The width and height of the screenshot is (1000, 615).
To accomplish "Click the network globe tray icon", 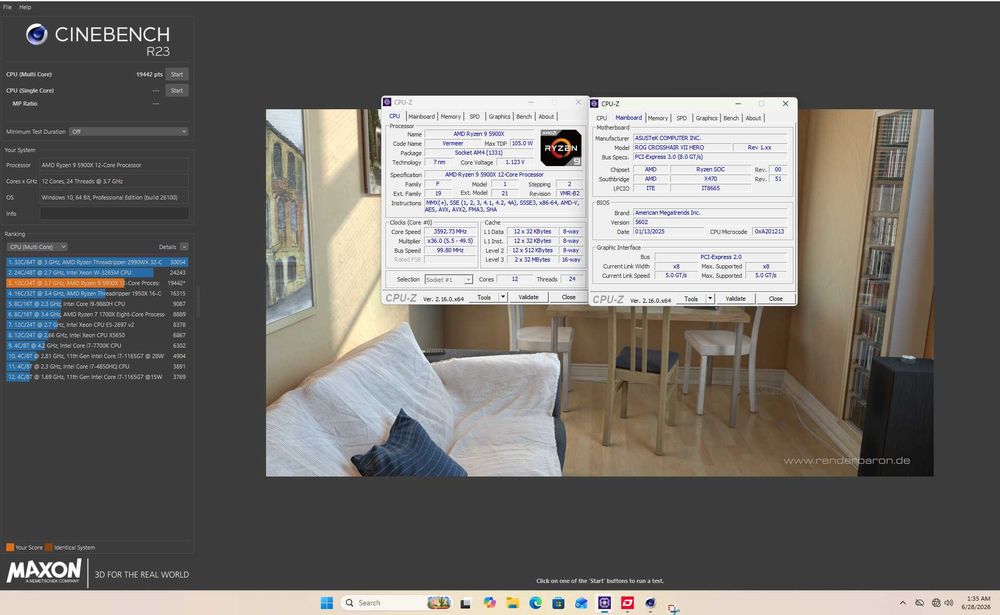I will (936, 603).
